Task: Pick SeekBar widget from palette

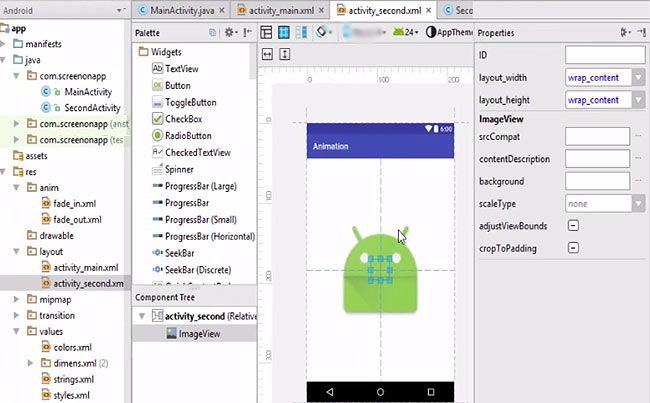Action: 179,253
